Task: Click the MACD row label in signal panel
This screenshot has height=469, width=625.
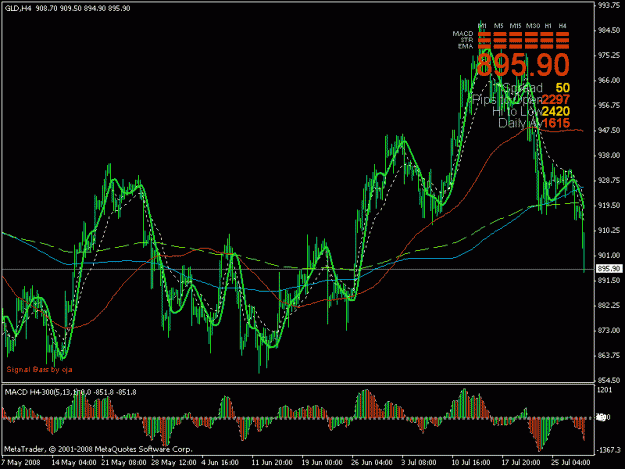Action: pyautogui.click(x=463, y=34)
